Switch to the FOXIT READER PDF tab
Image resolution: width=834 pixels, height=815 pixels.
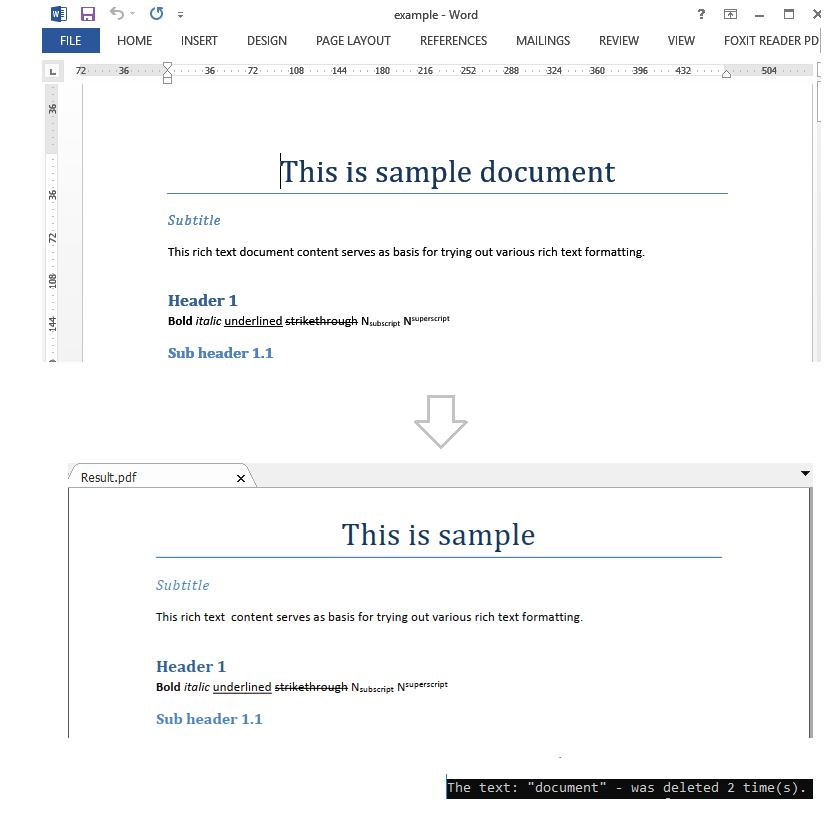(x=770, y=40)
